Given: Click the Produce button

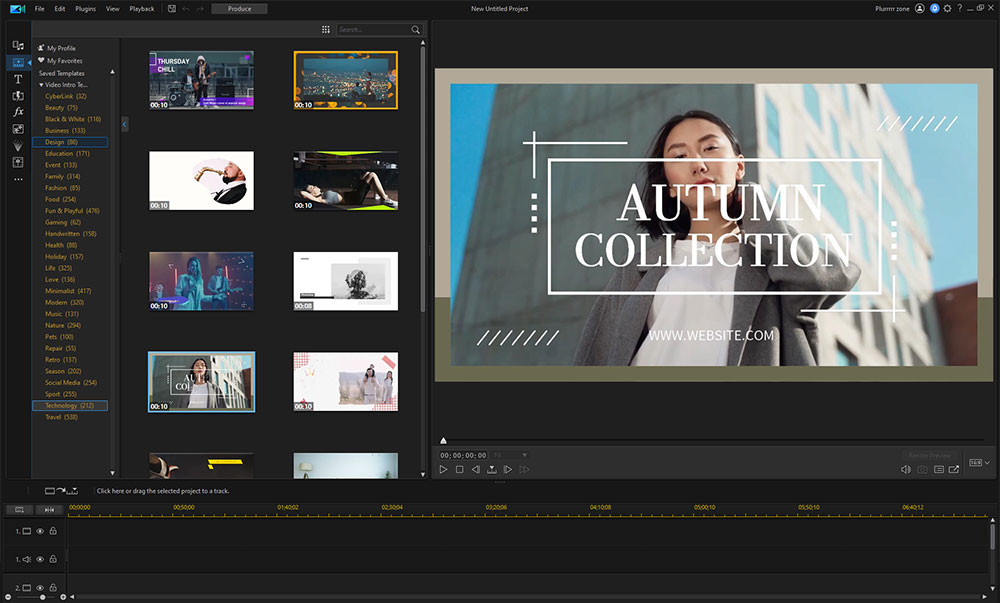Looking at the screenshot, I should coord(239,8).
